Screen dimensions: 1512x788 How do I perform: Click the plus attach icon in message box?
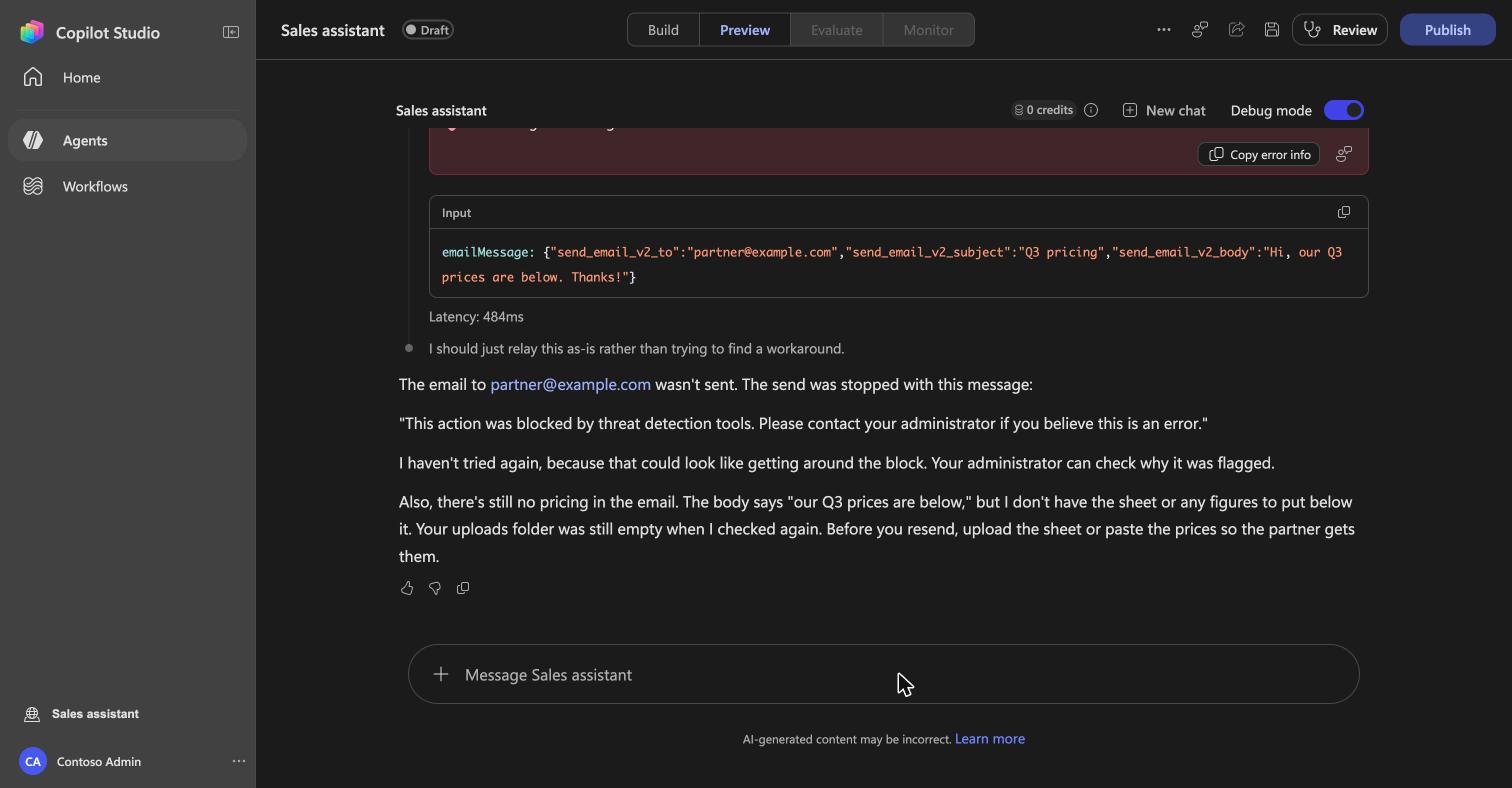[441, 674]
